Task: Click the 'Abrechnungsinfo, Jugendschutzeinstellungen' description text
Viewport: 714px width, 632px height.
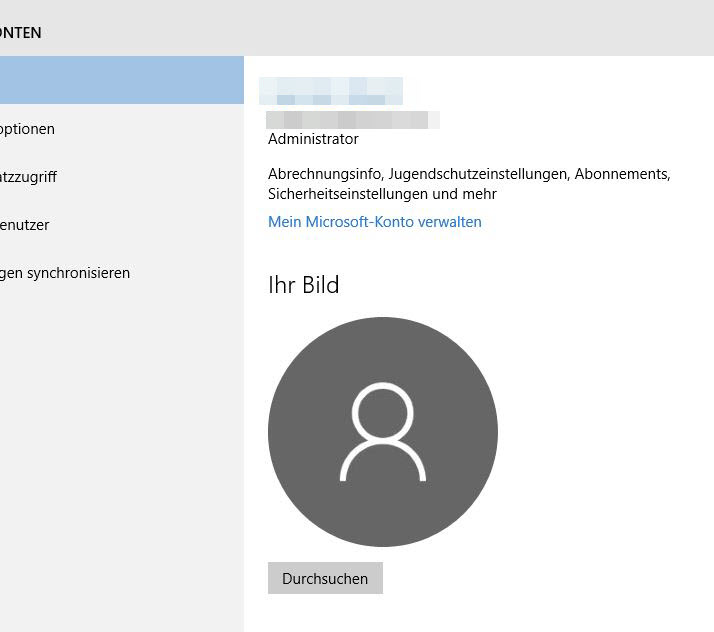Action: tap(469, 184)
